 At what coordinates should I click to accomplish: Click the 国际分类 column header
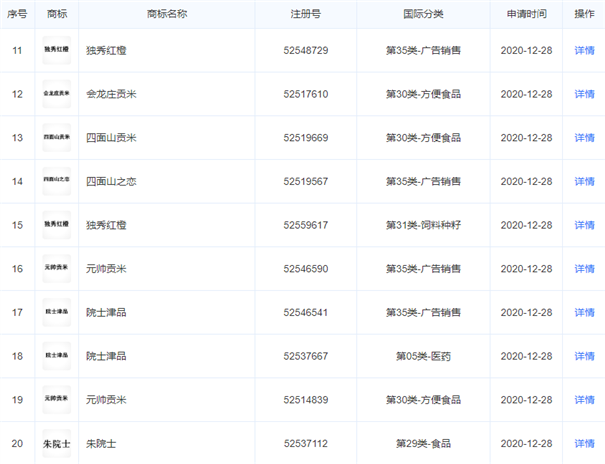coord(422,14)
